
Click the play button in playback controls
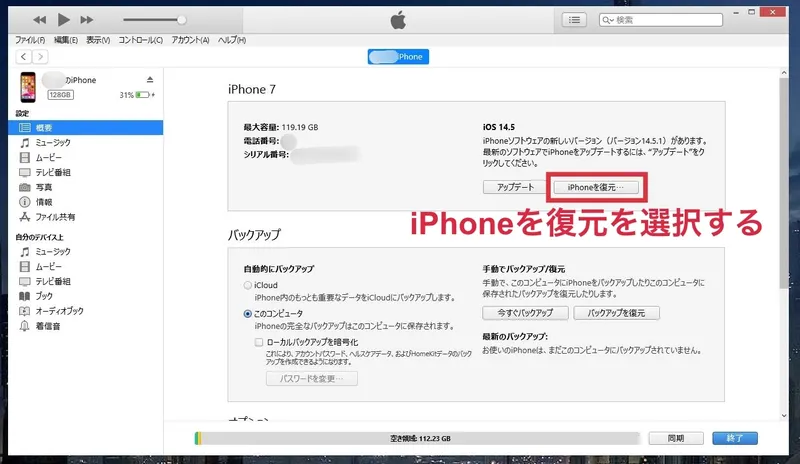tap(64, 19)
